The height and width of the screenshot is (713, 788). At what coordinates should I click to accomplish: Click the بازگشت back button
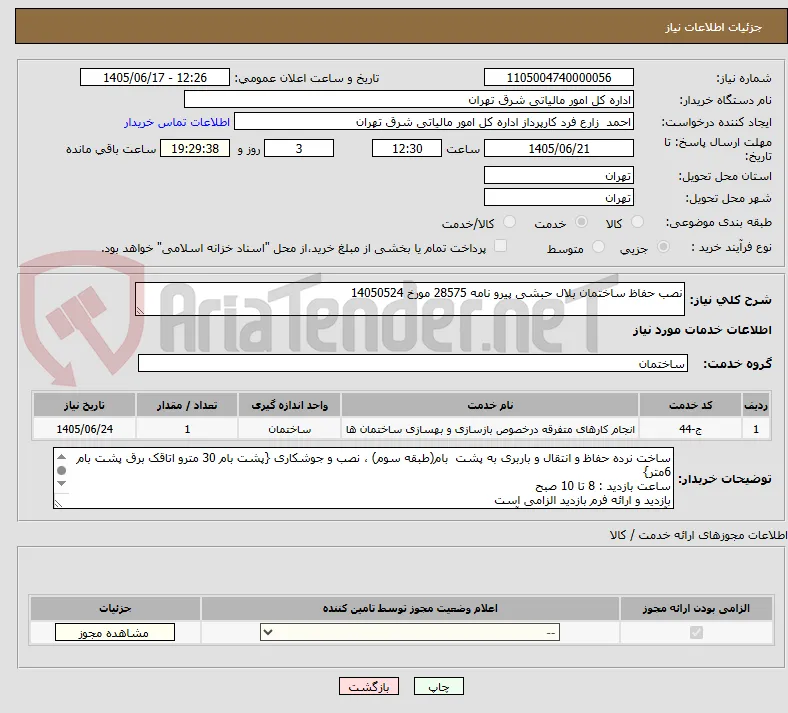tap(369, 686)
